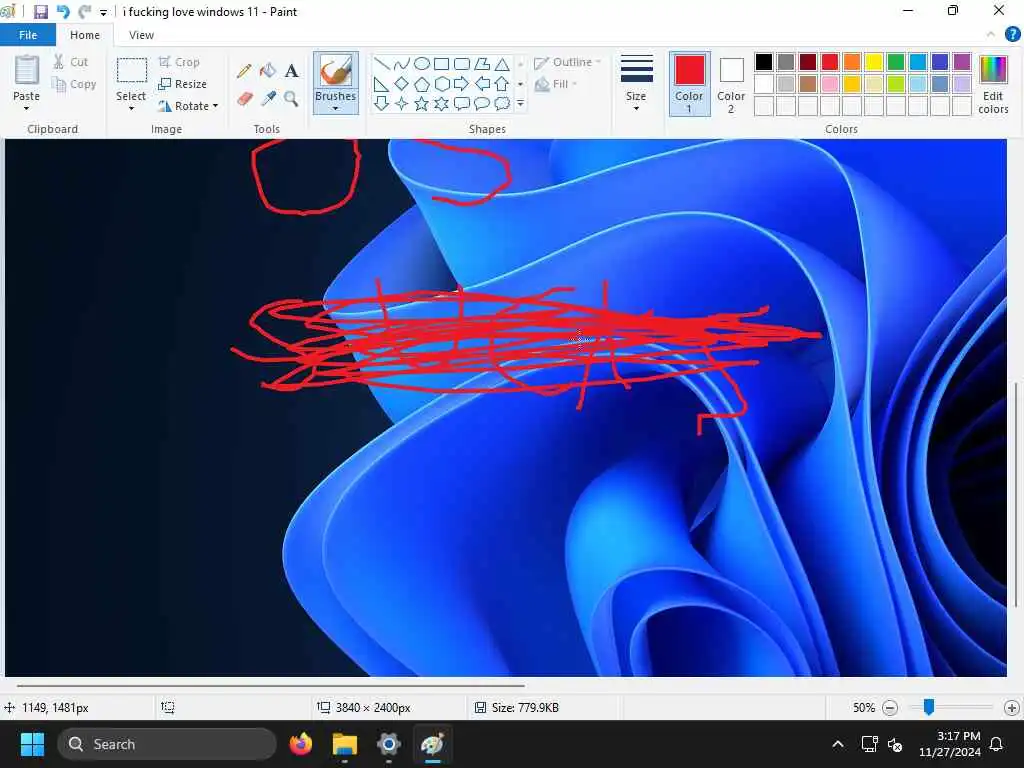This screenshot has width=1024, height=768.
Task: Select the Eraser tool
Action: coord(244,99)
